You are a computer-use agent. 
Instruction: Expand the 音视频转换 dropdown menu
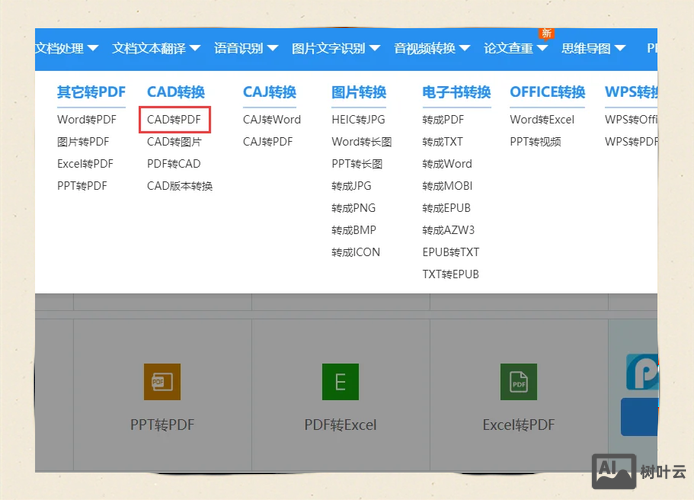pyautogui.click(x=432, y=48)
